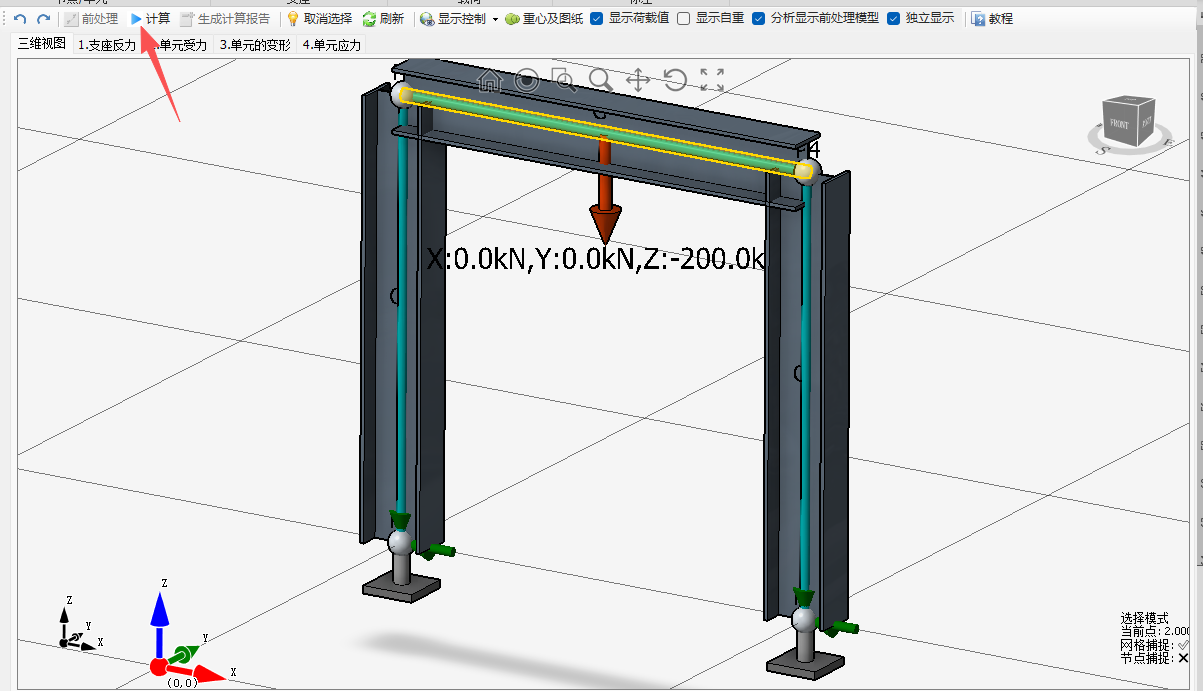This screenshot has height=691, width=1203.
Task: Open 教程 tutorial
Action: click(x=992, y=19)
